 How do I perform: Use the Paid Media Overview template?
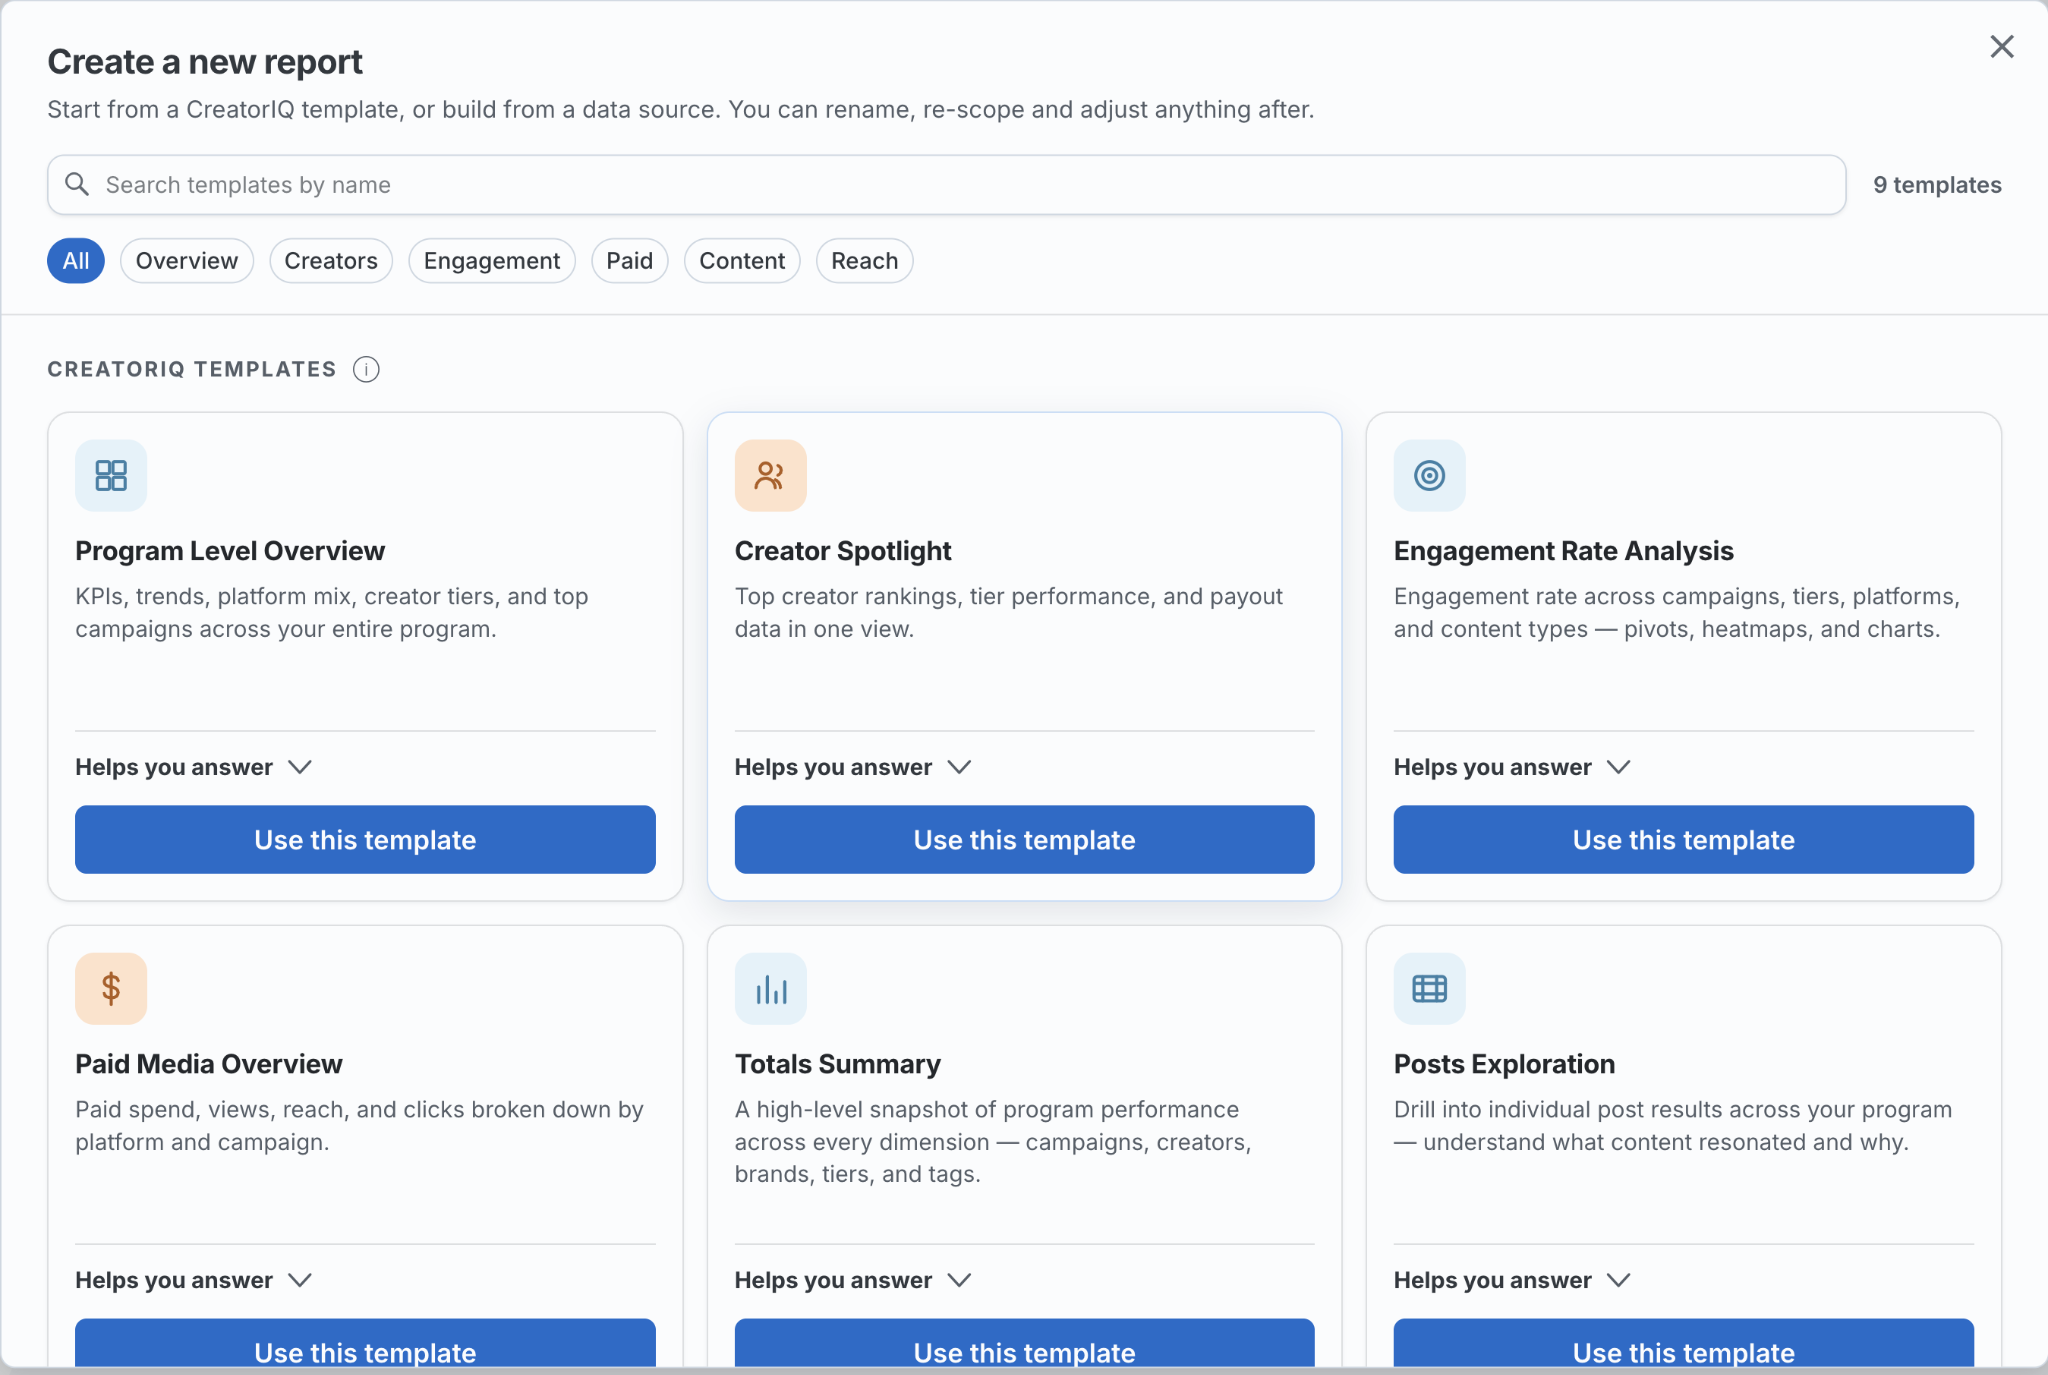click(365, 1343)
